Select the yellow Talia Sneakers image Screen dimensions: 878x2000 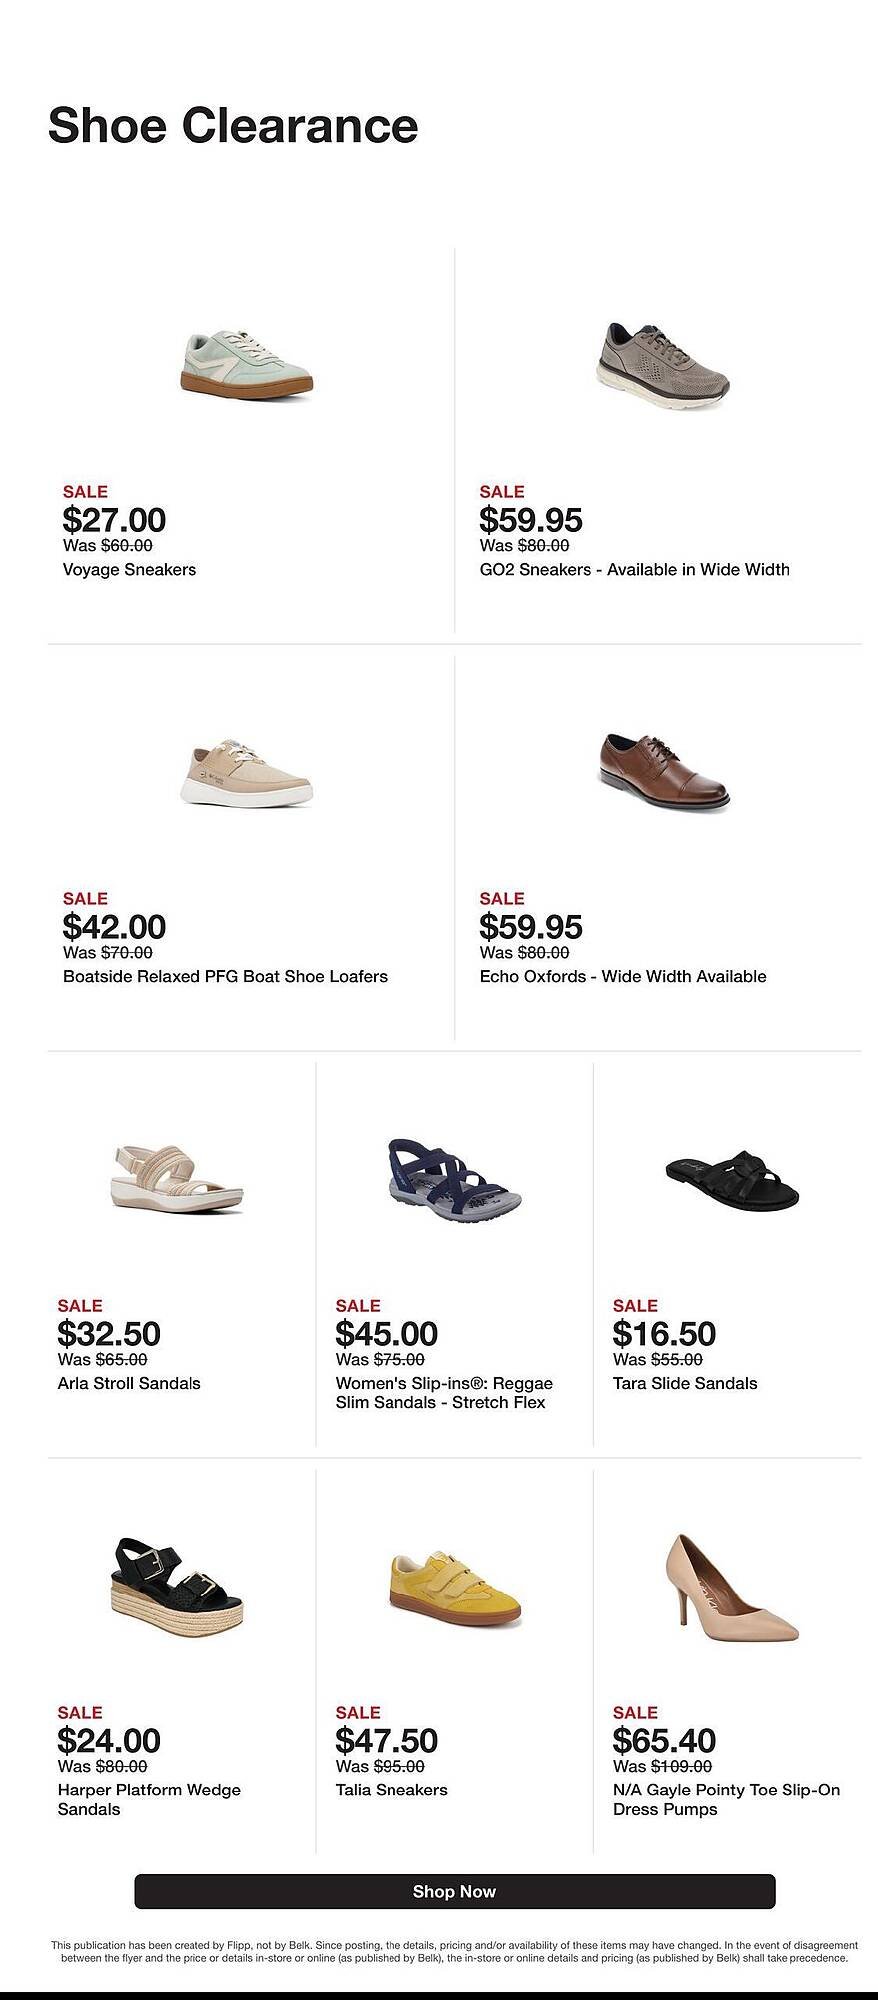click(x=454, y=1587)
